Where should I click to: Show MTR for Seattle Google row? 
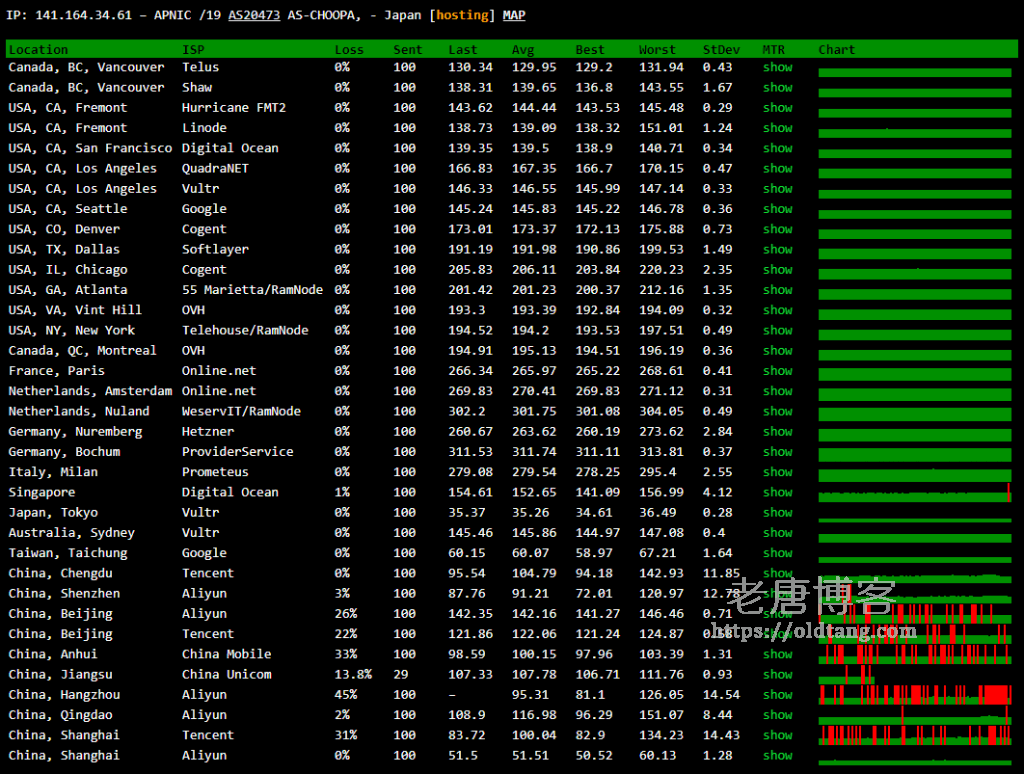777,209
